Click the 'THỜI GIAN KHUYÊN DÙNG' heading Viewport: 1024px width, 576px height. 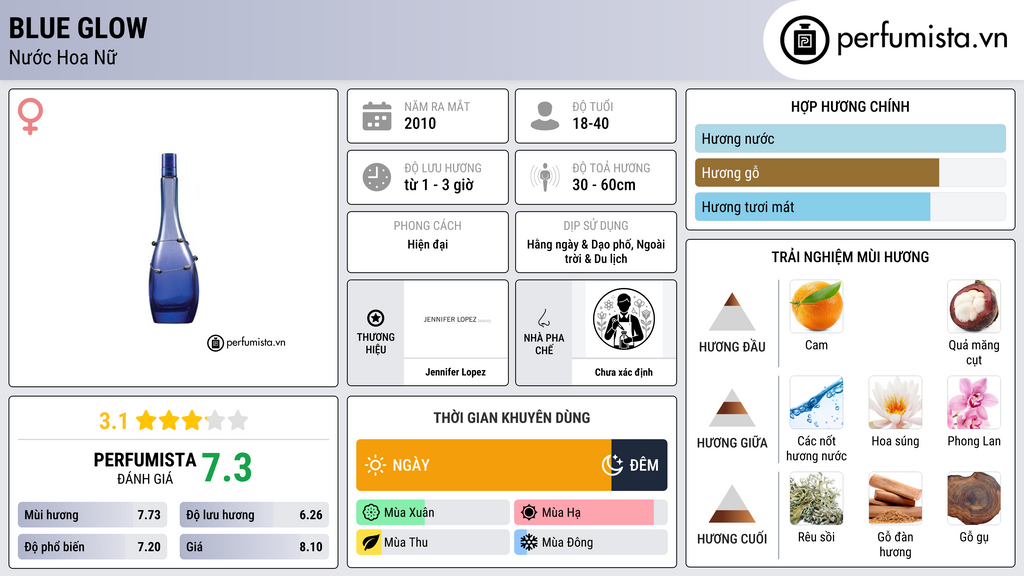pos(512,418)
